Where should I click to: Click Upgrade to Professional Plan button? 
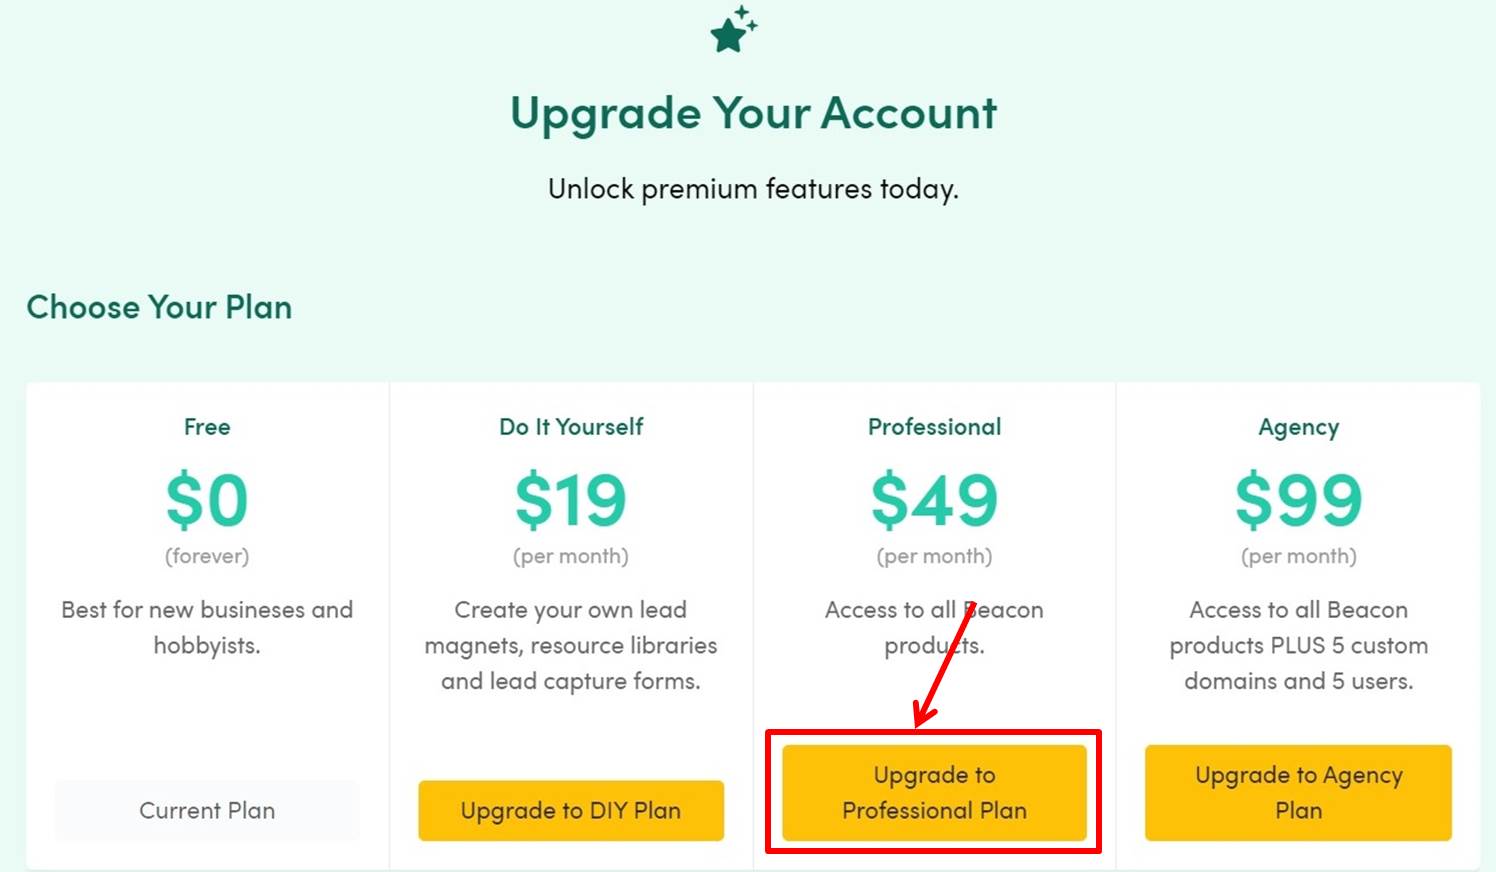coord(934,792)
